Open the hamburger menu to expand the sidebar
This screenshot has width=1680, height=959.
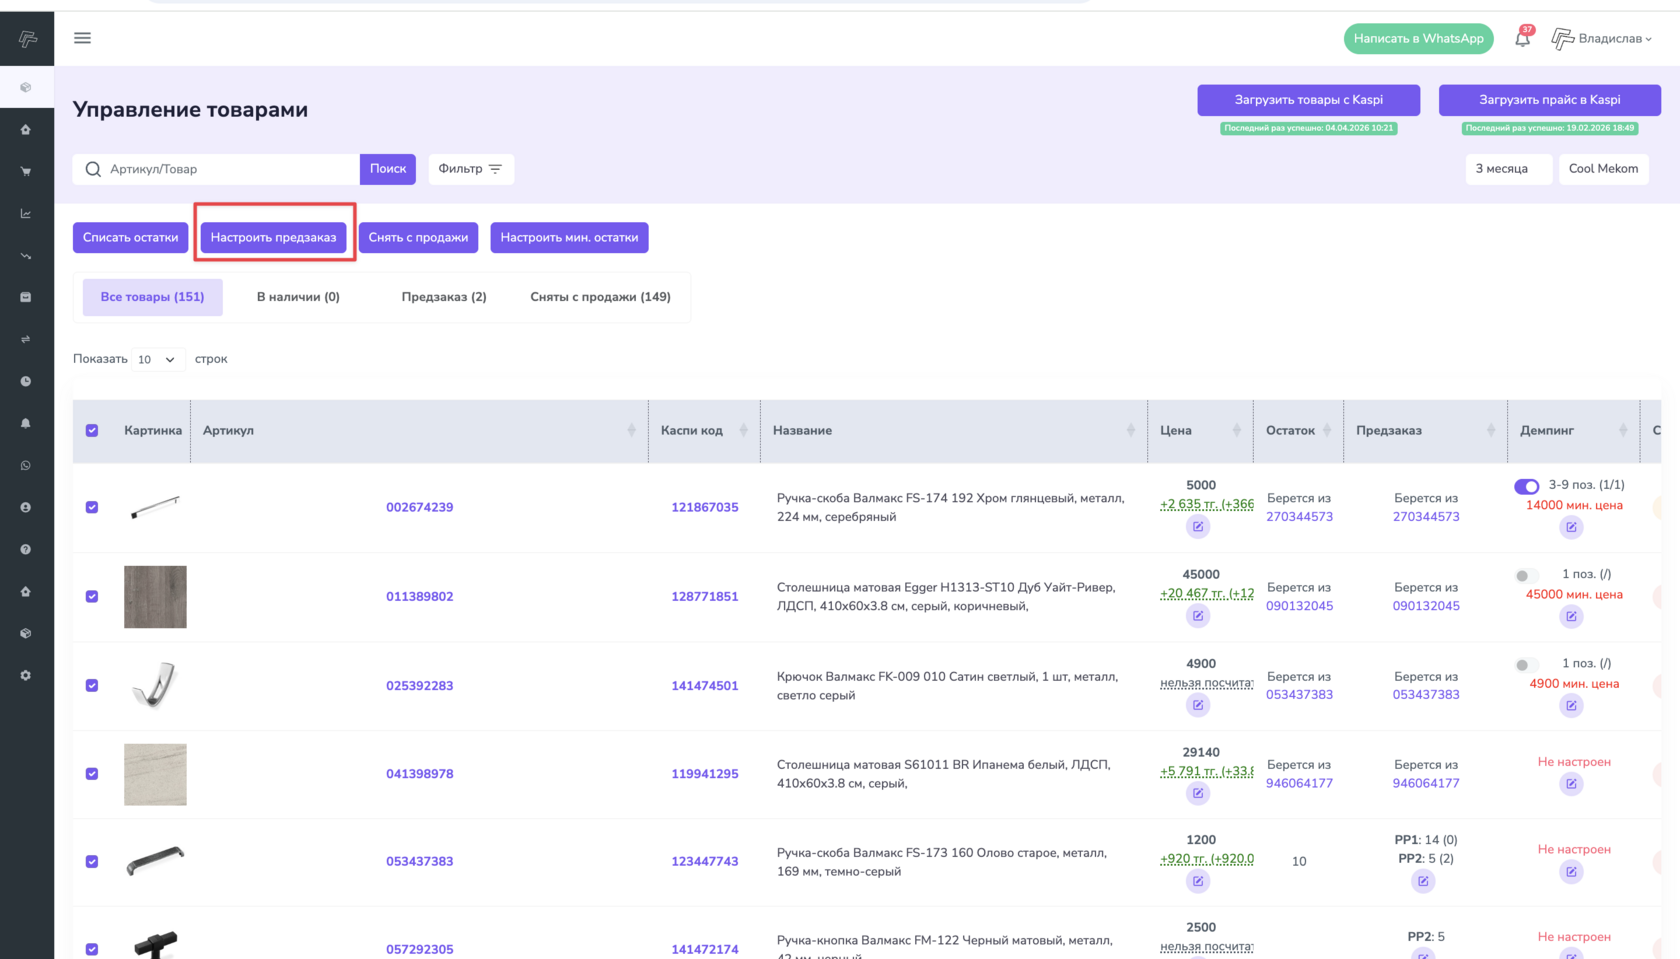(x=82, y=38)
